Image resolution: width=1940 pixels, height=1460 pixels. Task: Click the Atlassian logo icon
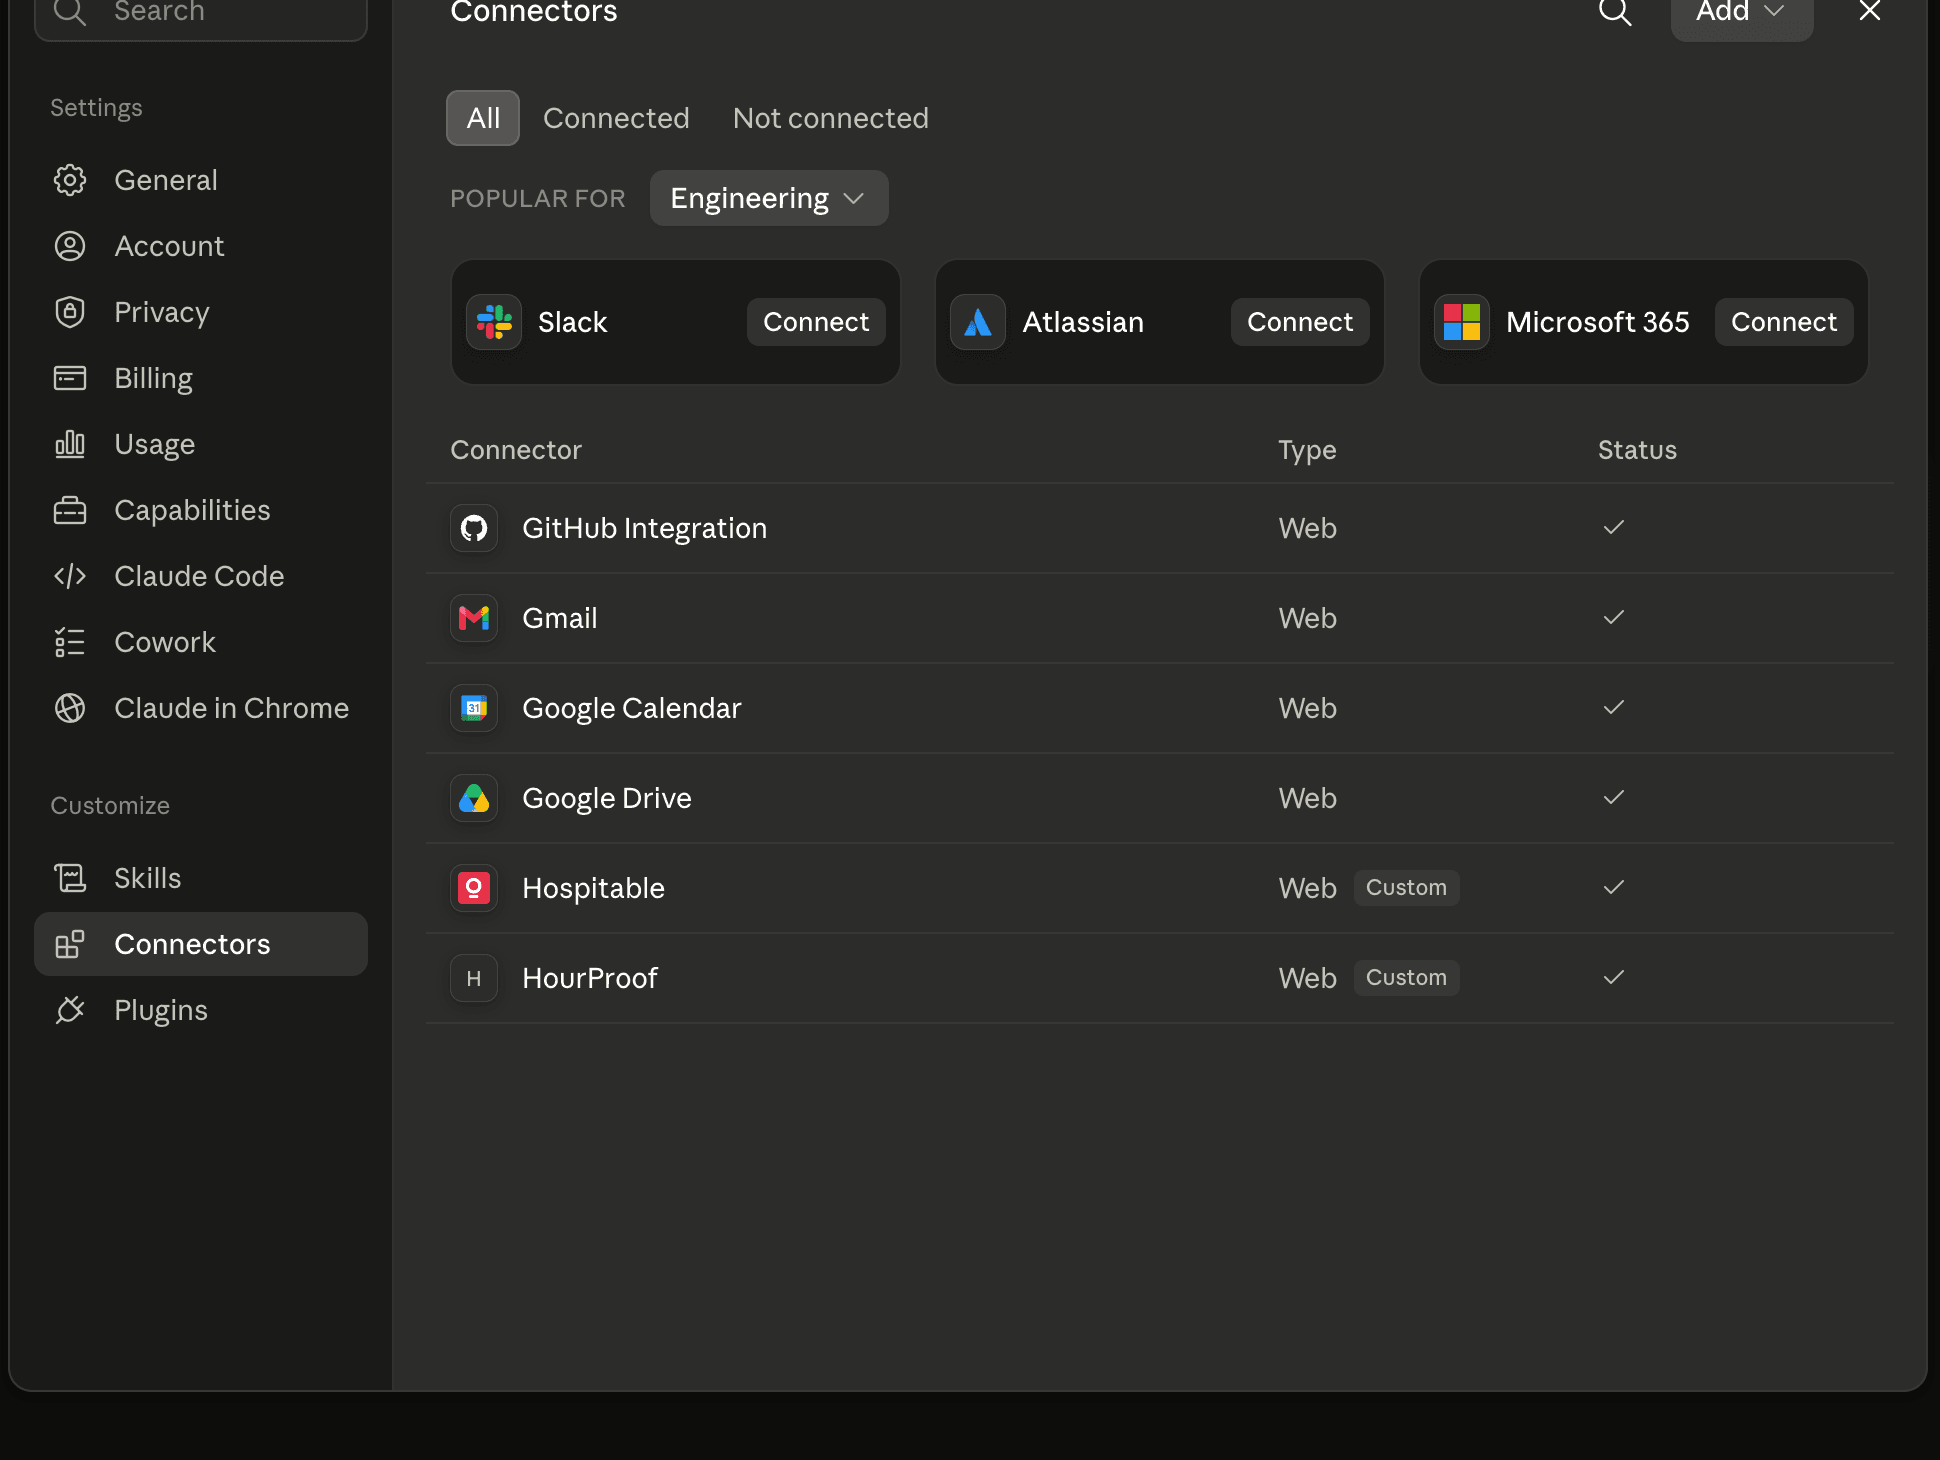click(x=978, y=322)
